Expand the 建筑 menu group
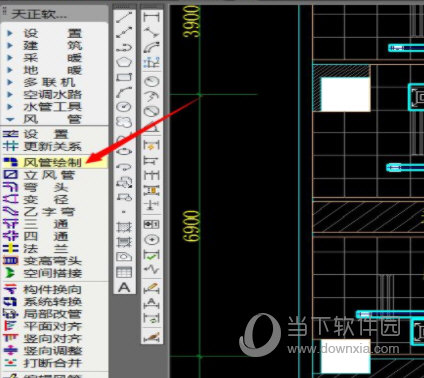 [x=54, y=46]
